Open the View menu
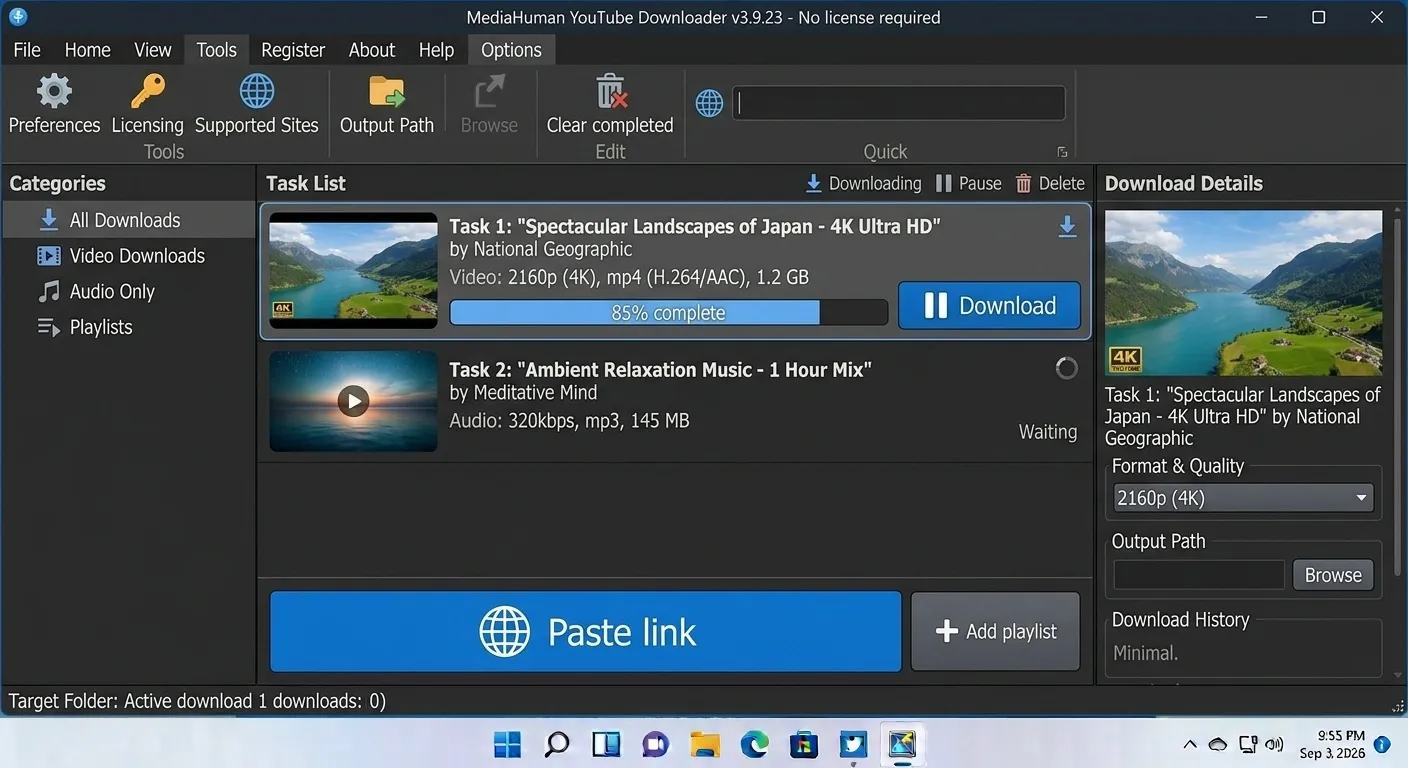 [x=153, y=50]
